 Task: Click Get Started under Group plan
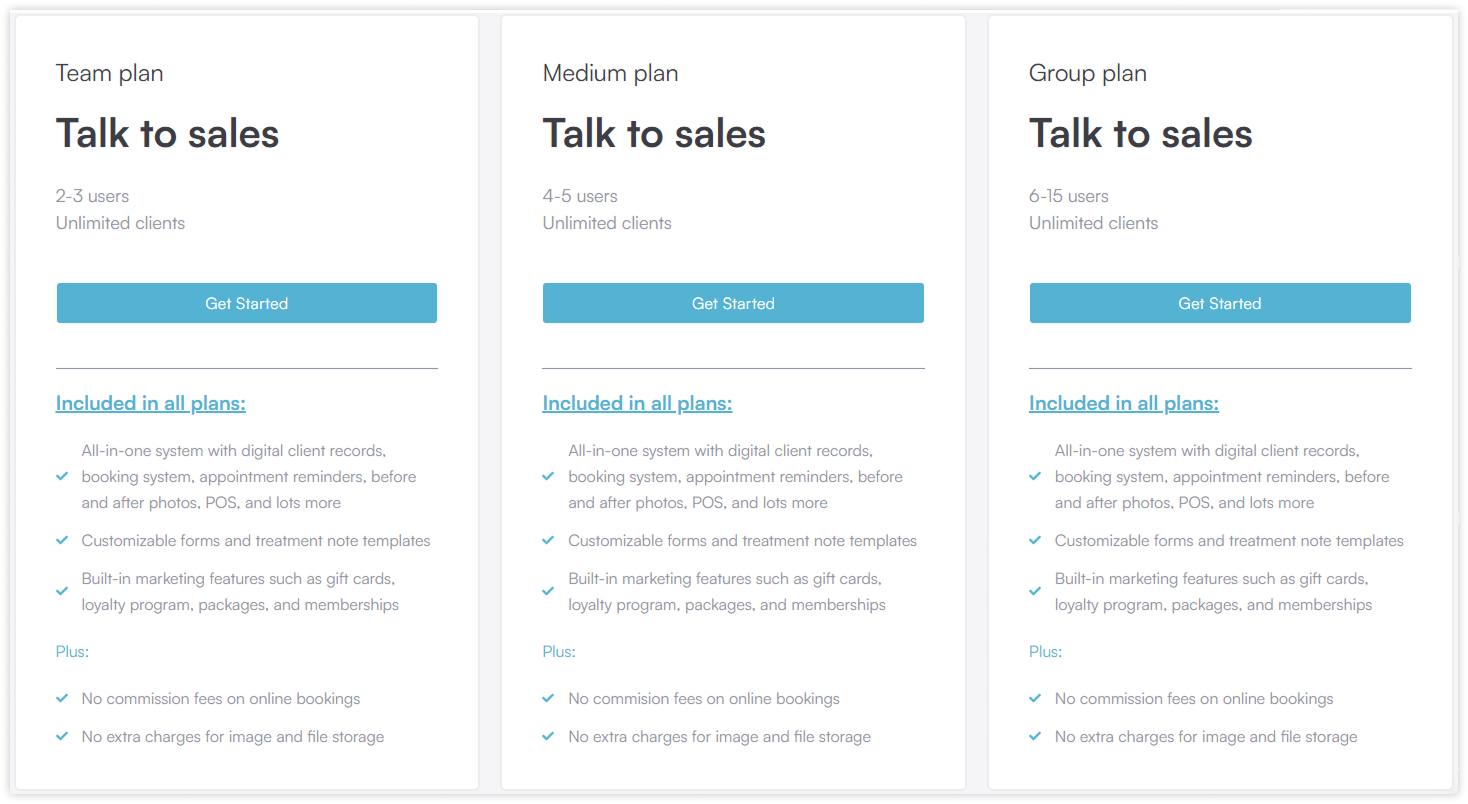tap(1220, 303)
